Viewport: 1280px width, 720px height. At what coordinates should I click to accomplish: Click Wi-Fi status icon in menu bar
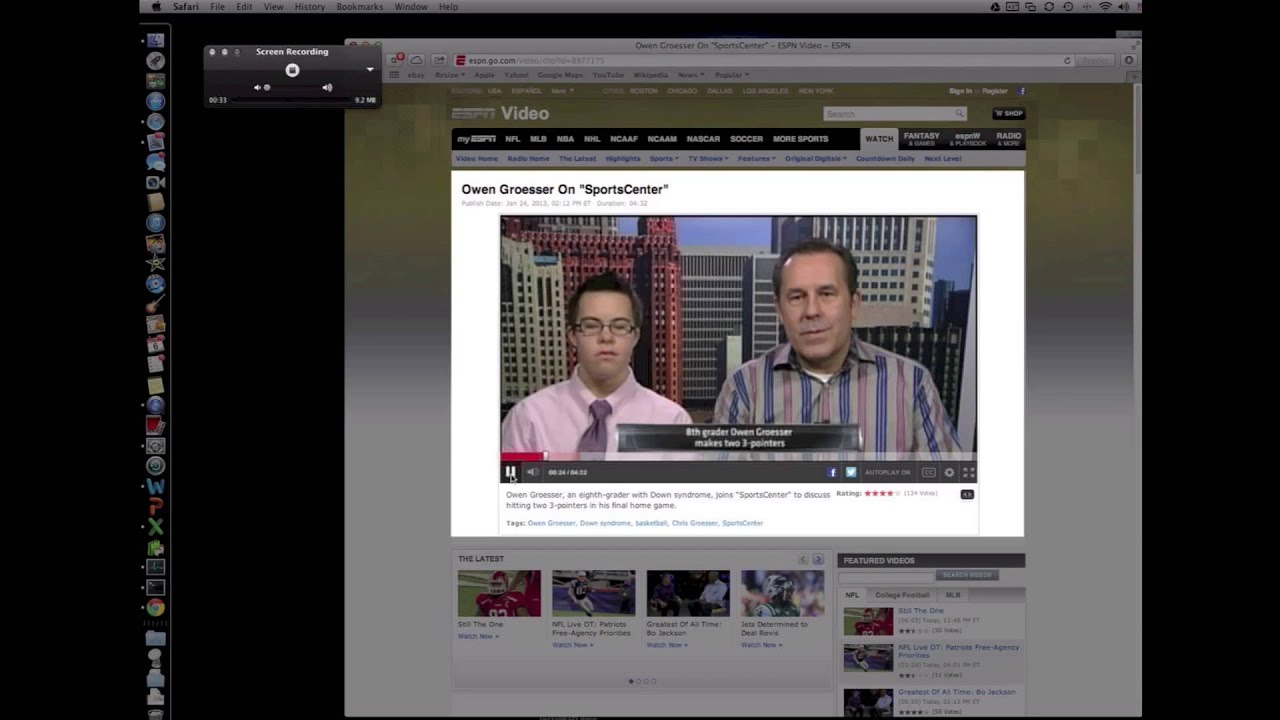1105,7
